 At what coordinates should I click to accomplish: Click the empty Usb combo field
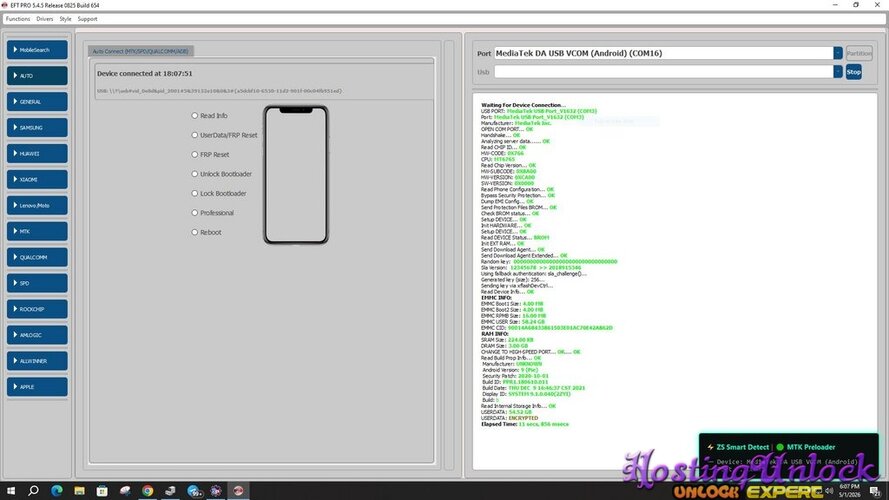click(x=663, y=71)
